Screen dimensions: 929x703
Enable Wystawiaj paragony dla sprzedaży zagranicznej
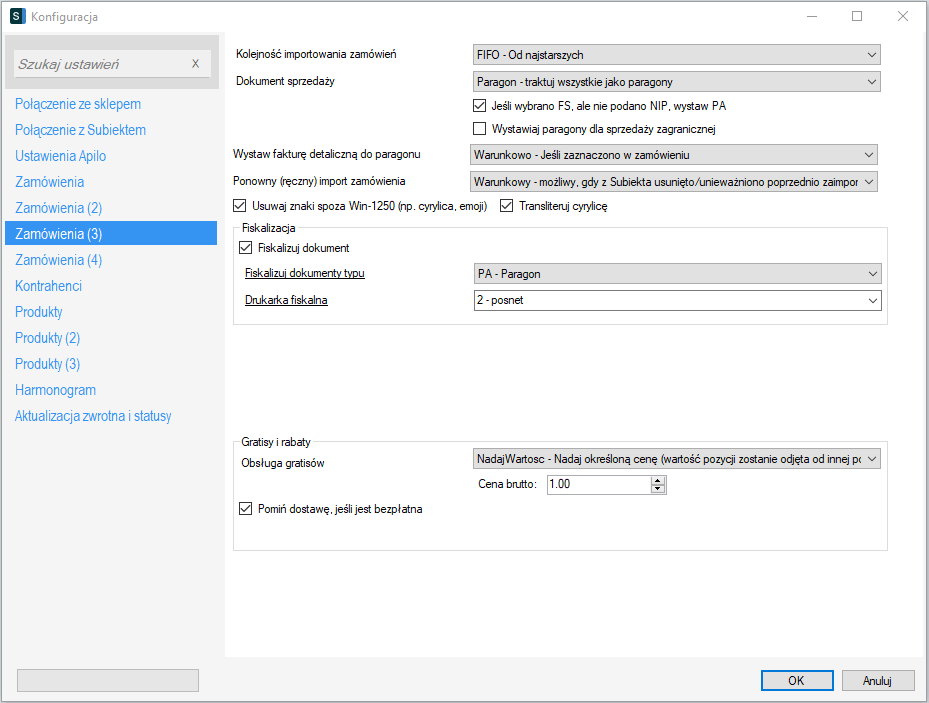click(480, 128)
